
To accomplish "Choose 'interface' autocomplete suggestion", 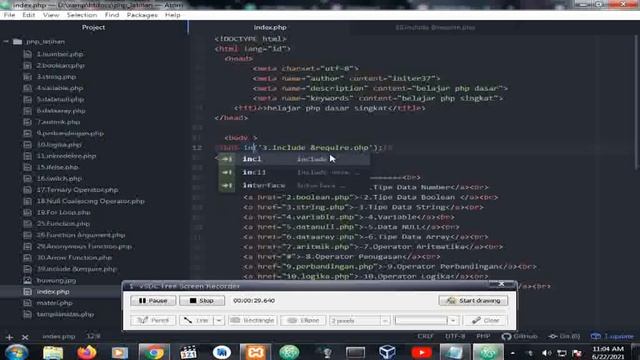I will coord(294,185).
